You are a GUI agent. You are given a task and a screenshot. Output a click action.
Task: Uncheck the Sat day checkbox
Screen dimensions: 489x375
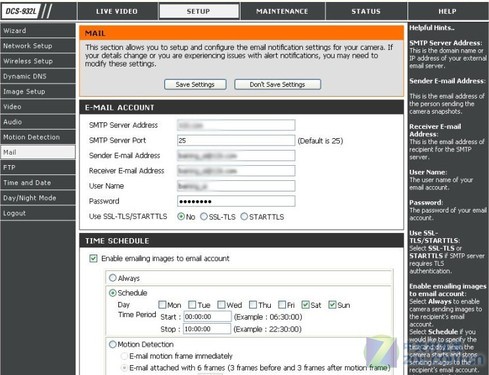click(305, 305)
